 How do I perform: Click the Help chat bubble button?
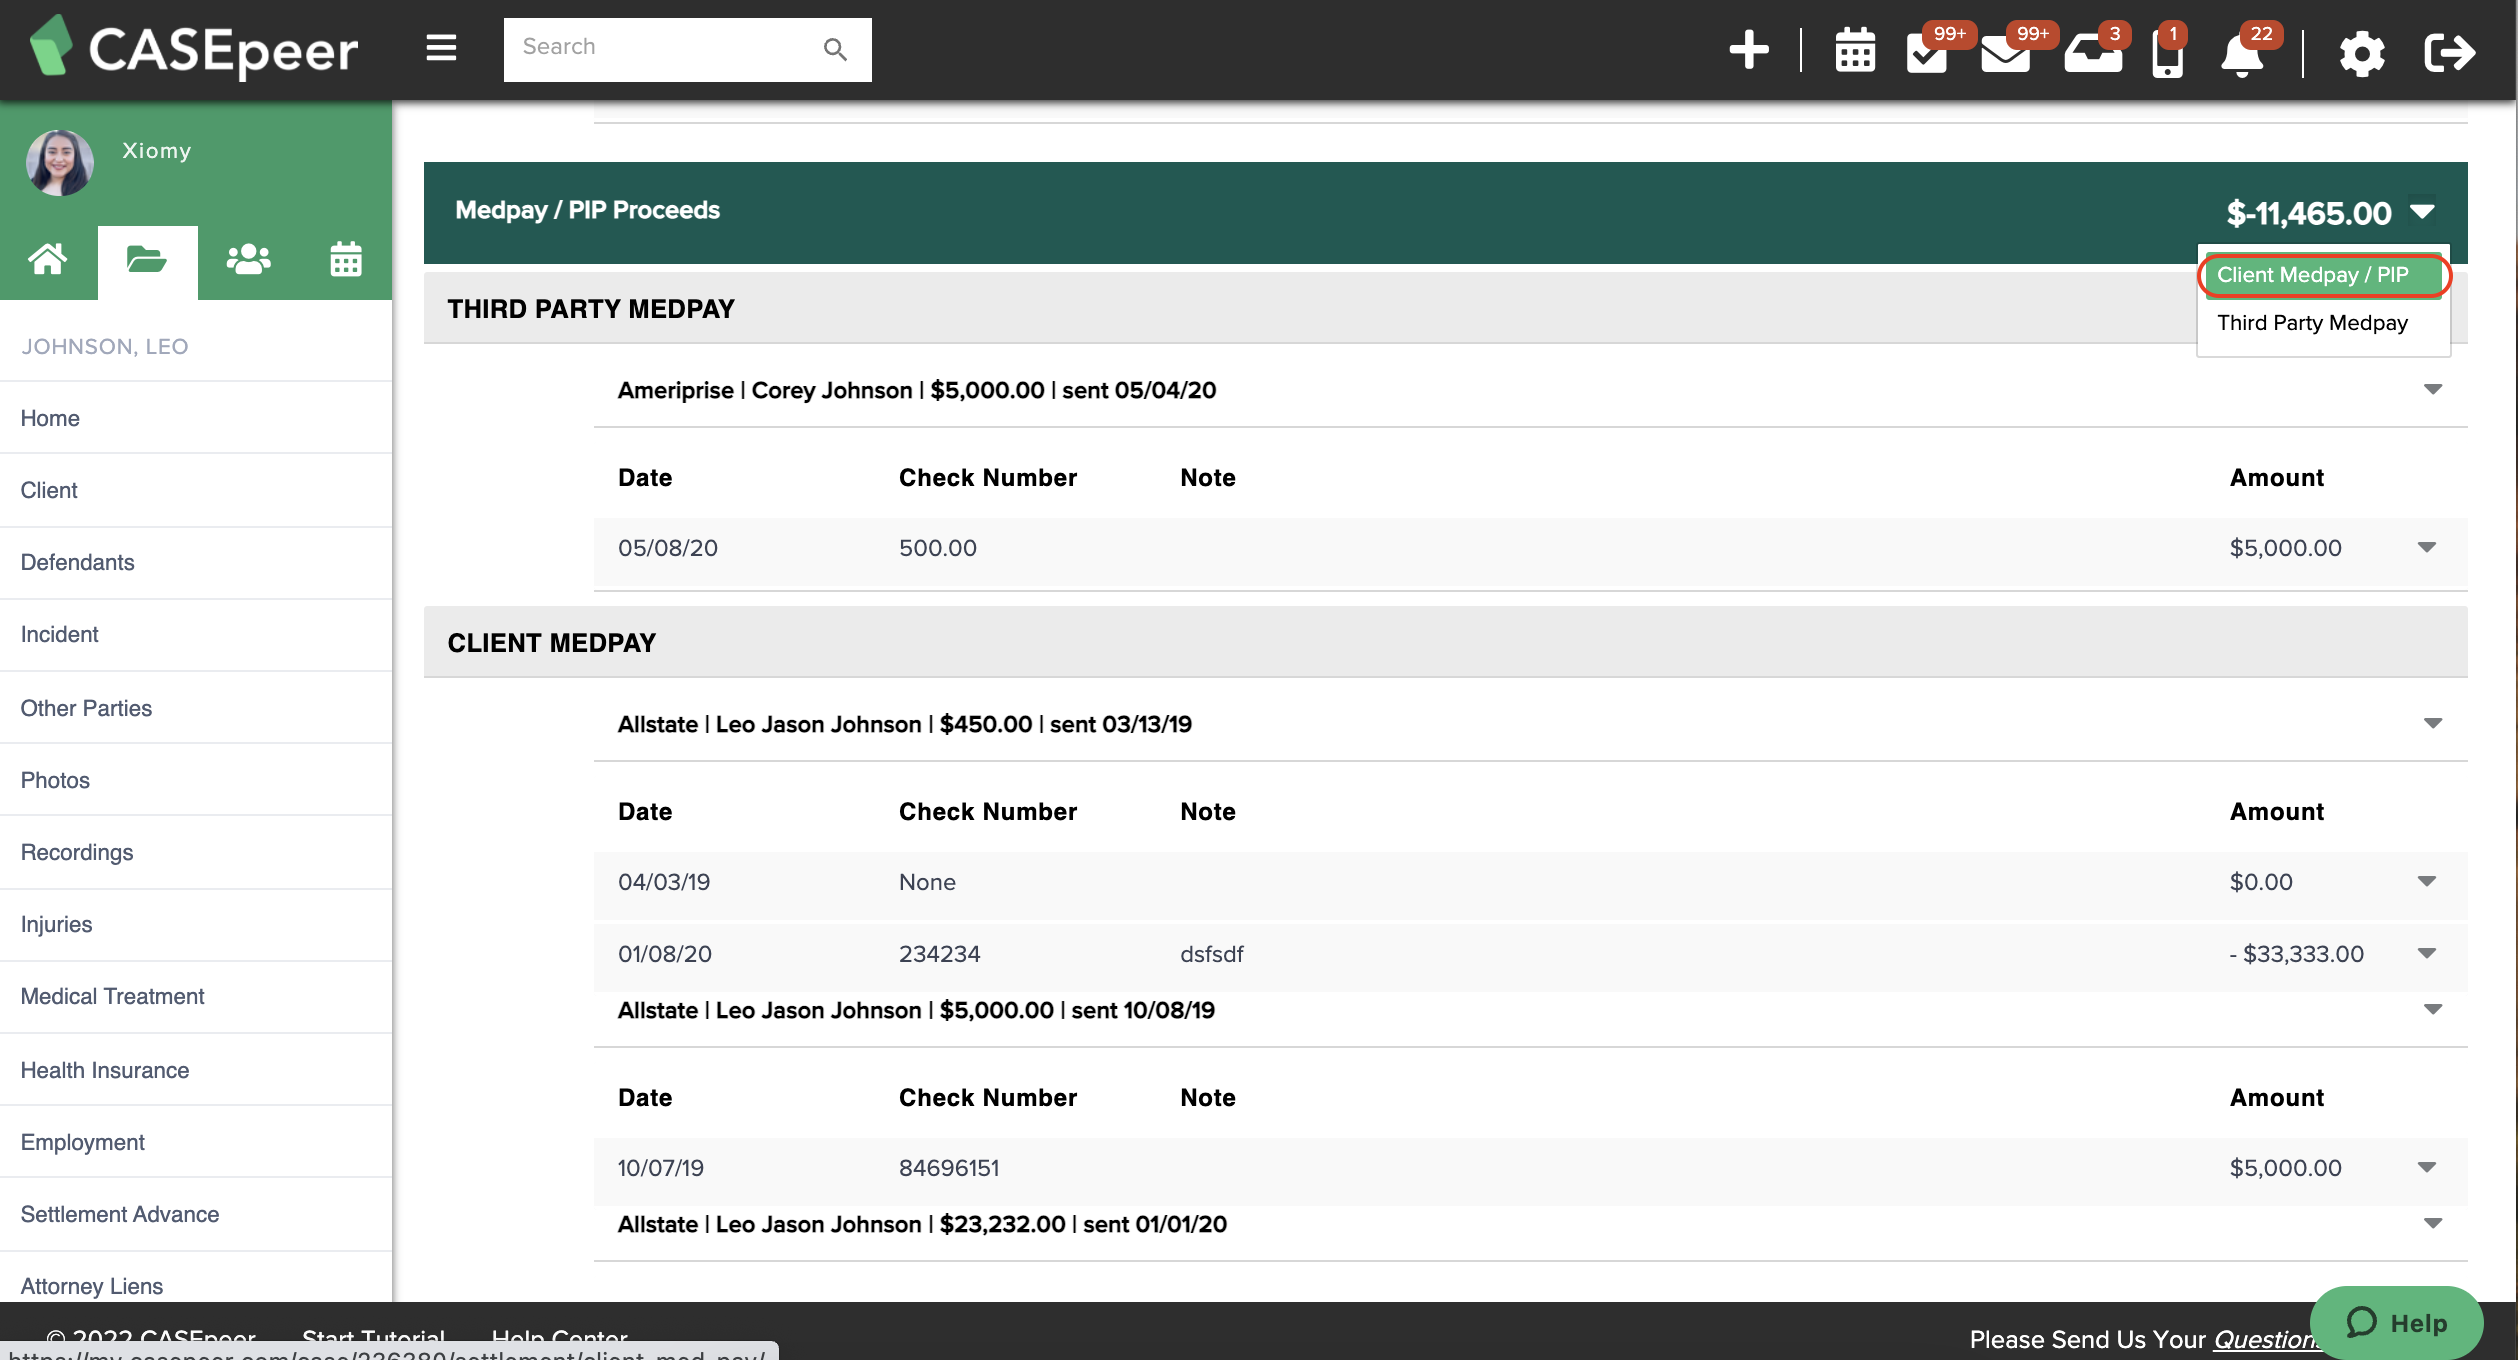2395,1323
